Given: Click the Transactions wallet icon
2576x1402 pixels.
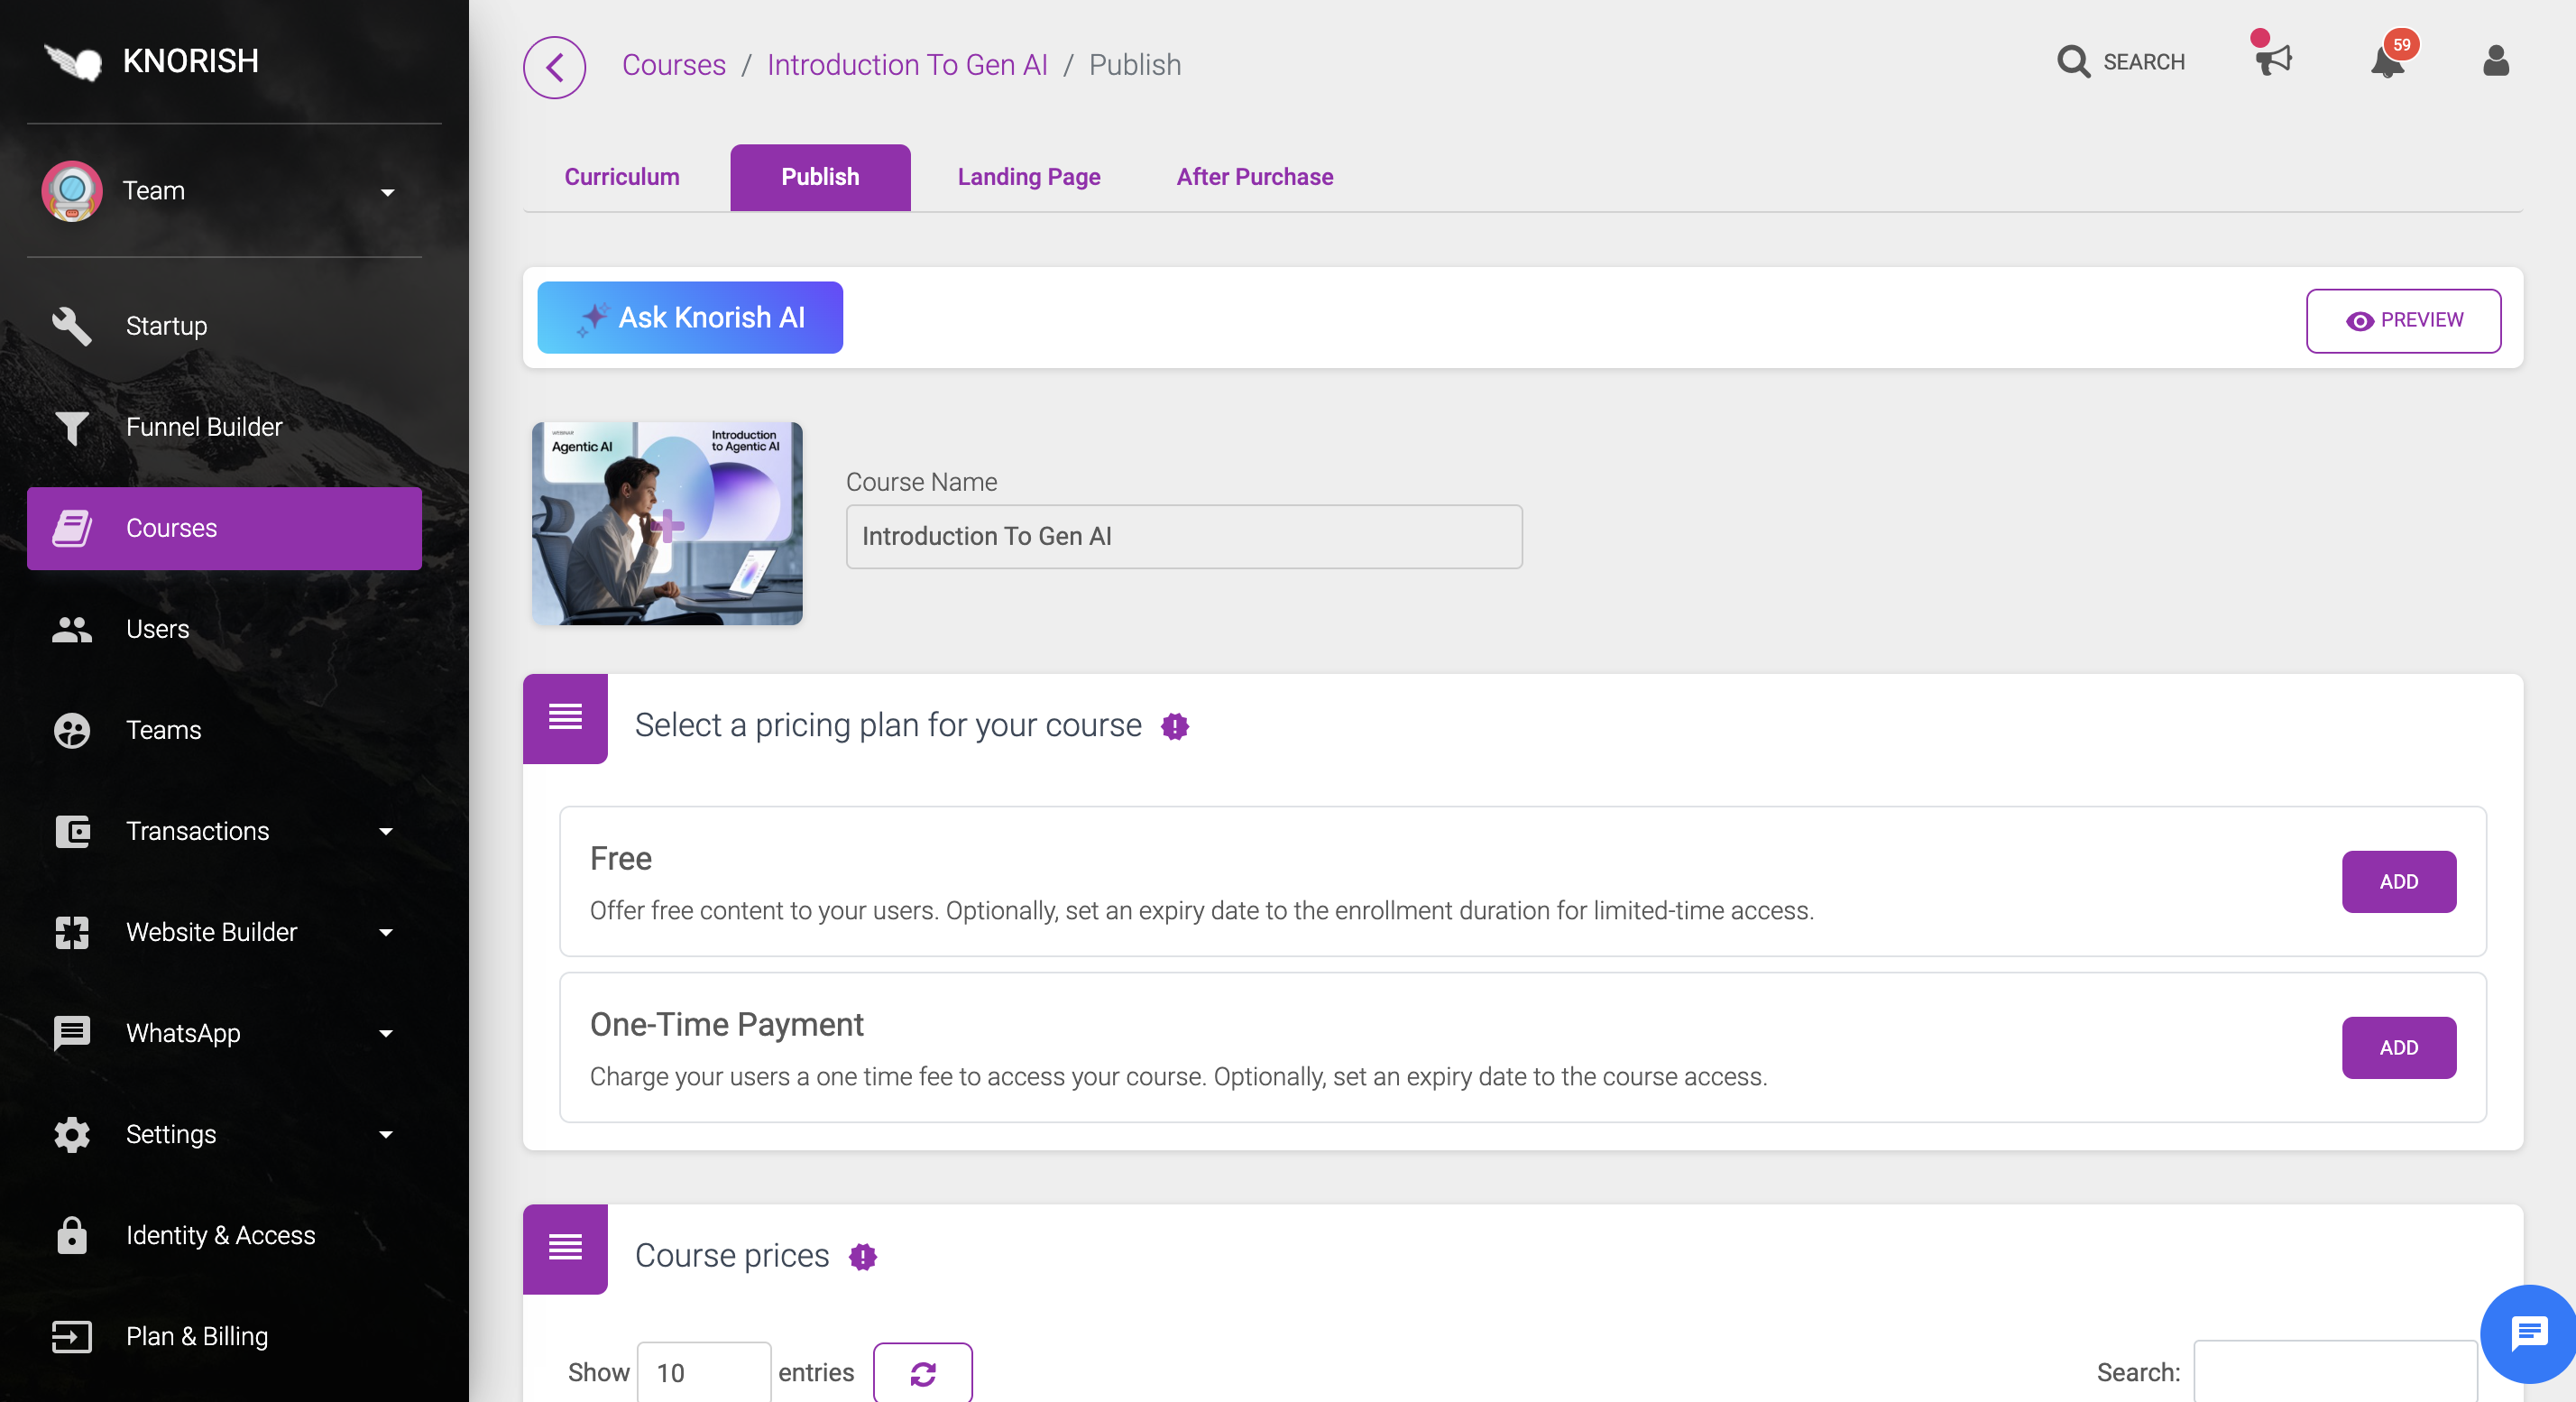Looking at the screenshot, I should [72, 831].
